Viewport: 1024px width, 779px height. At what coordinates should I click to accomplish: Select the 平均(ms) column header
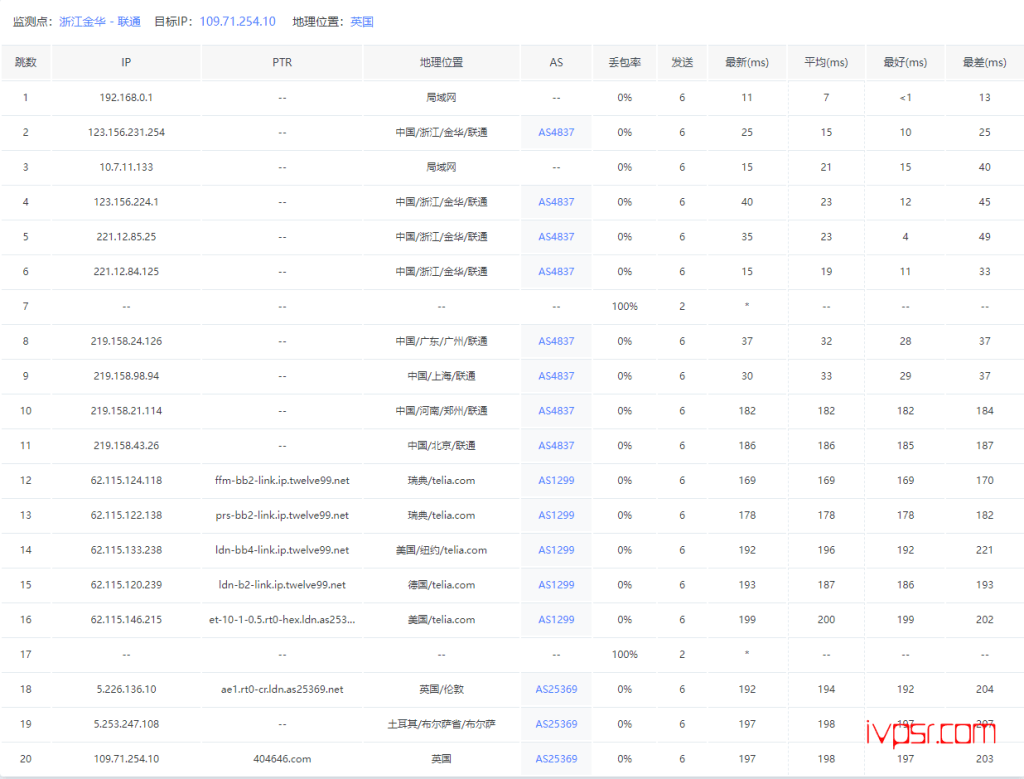click(826, 63)
